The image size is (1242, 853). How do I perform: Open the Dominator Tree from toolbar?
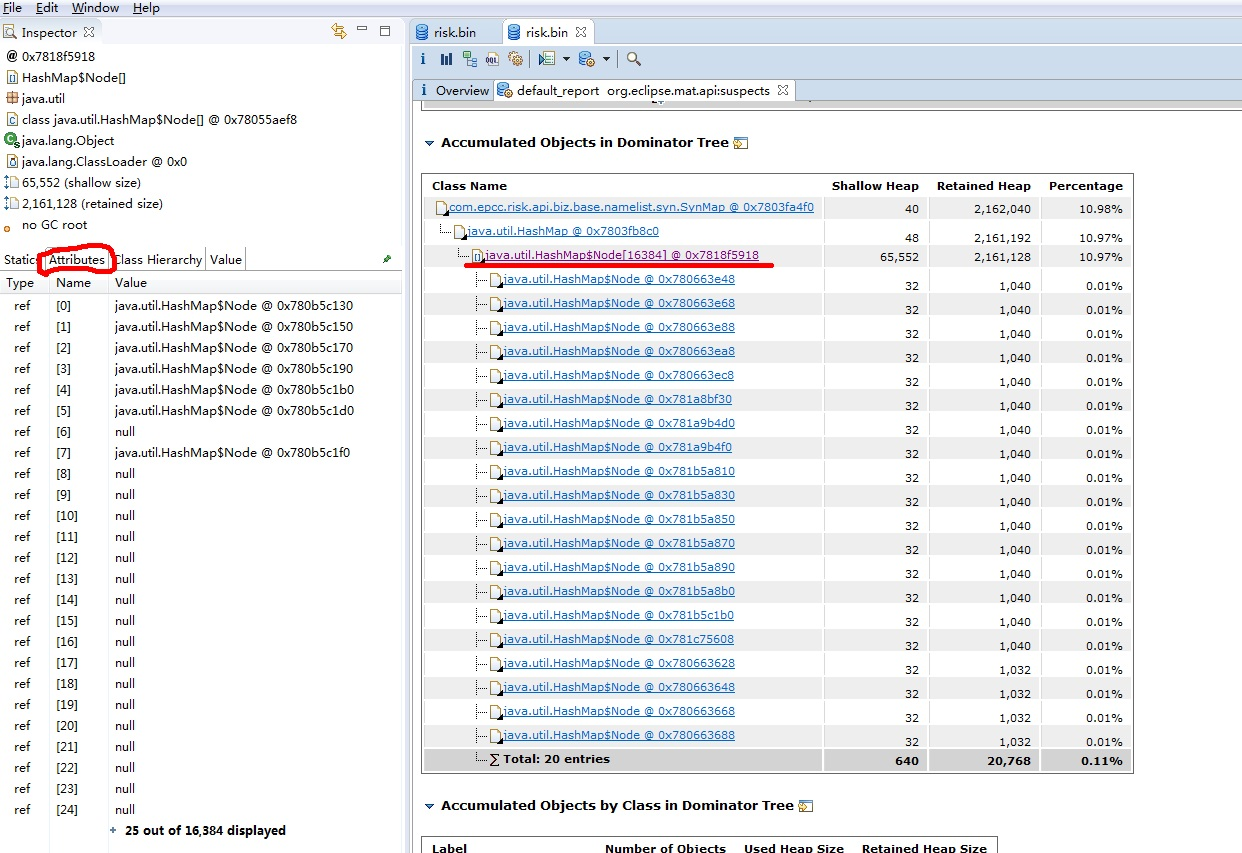click(x=470, y=59)
